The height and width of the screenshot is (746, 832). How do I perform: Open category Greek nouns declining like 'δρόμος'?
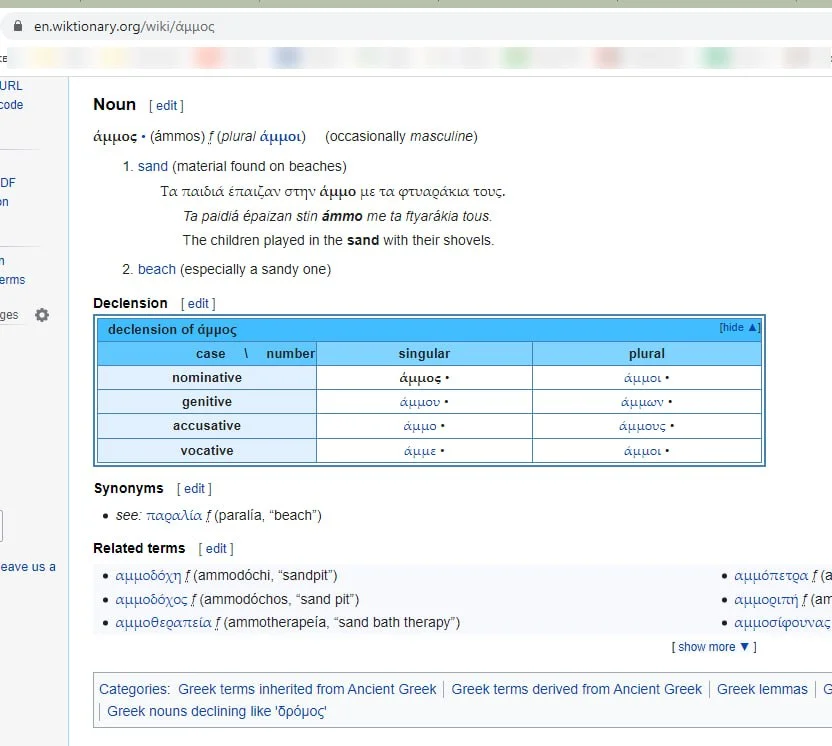(x=217, y=711)
